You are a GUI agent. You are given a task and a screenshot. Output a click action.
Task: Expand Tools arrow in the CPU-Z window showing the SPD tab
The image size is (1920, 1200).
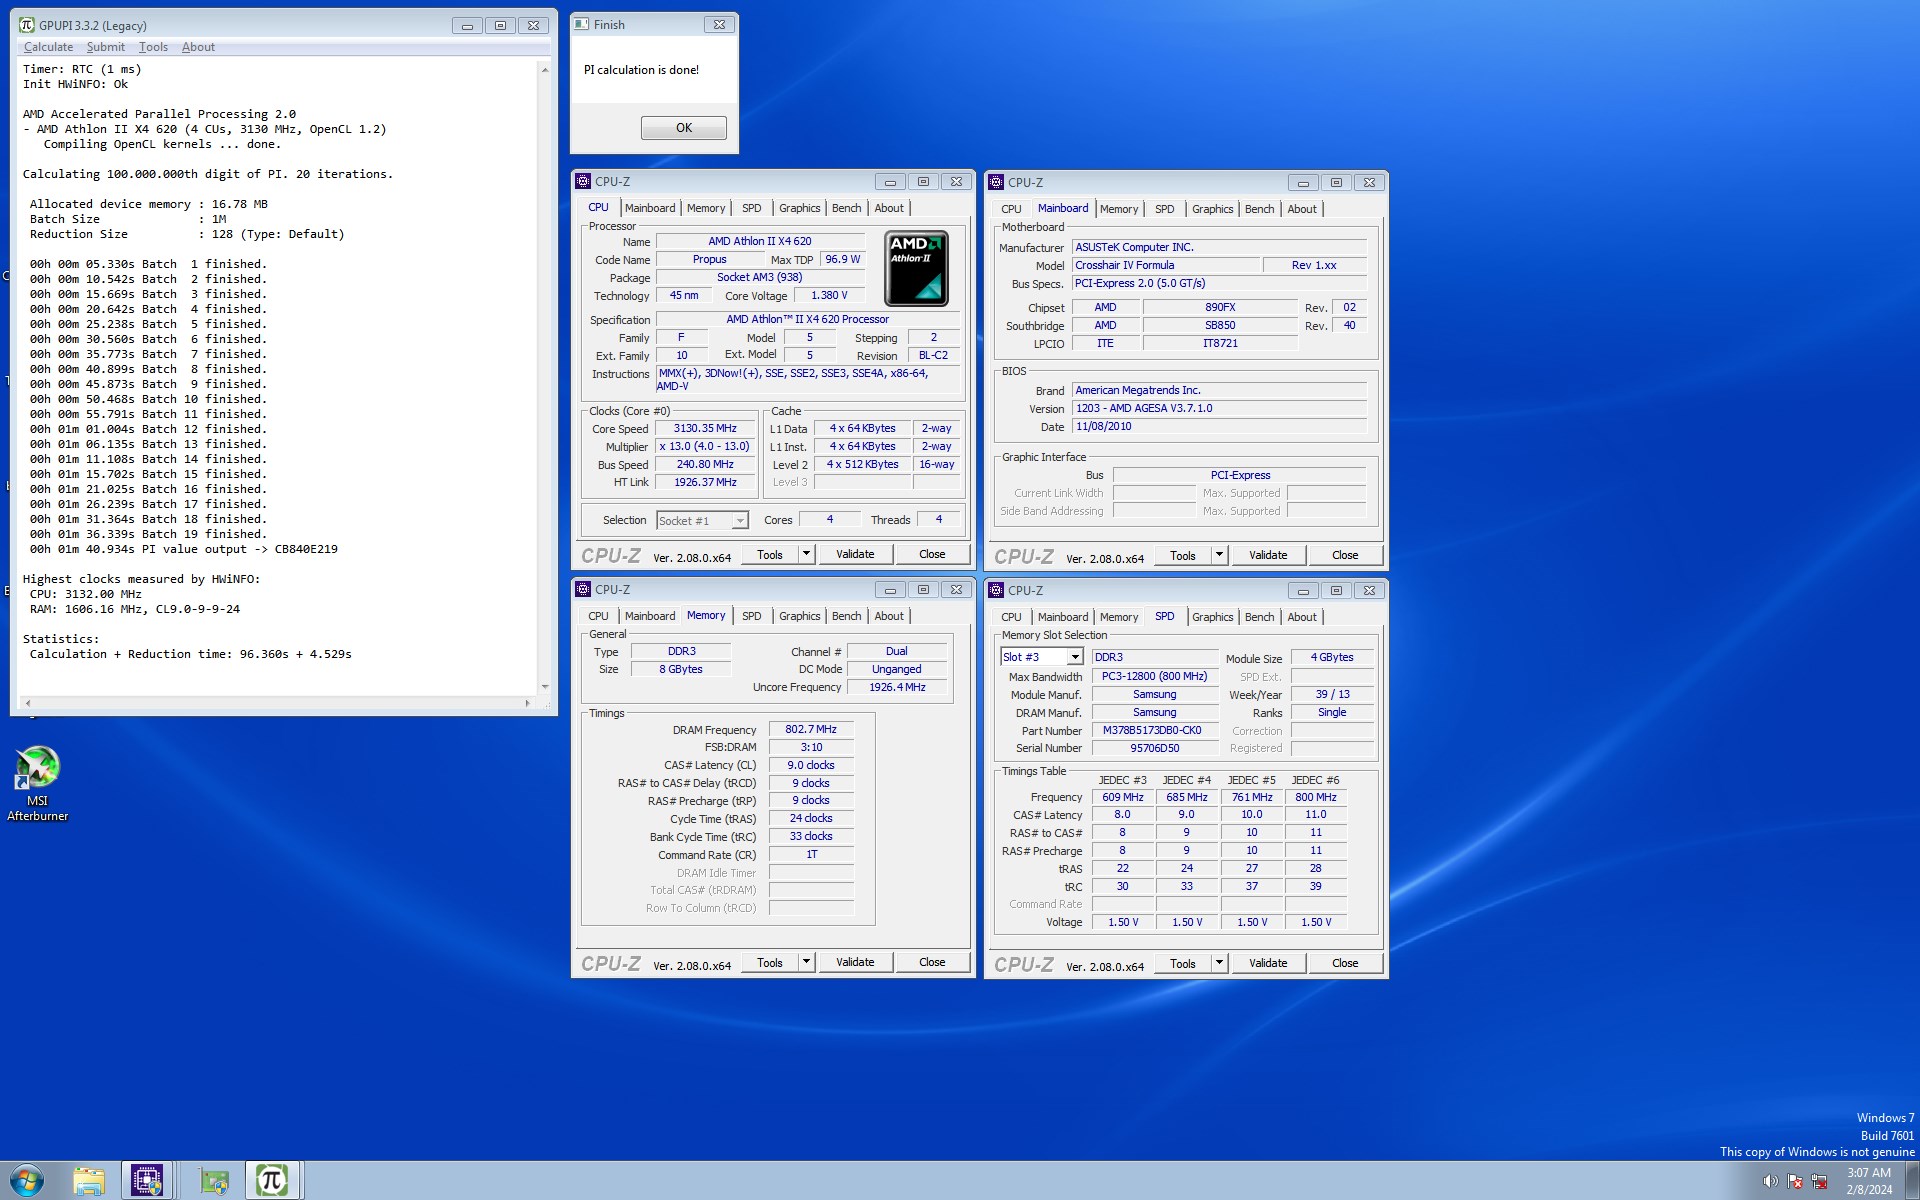pos(1219,963)
